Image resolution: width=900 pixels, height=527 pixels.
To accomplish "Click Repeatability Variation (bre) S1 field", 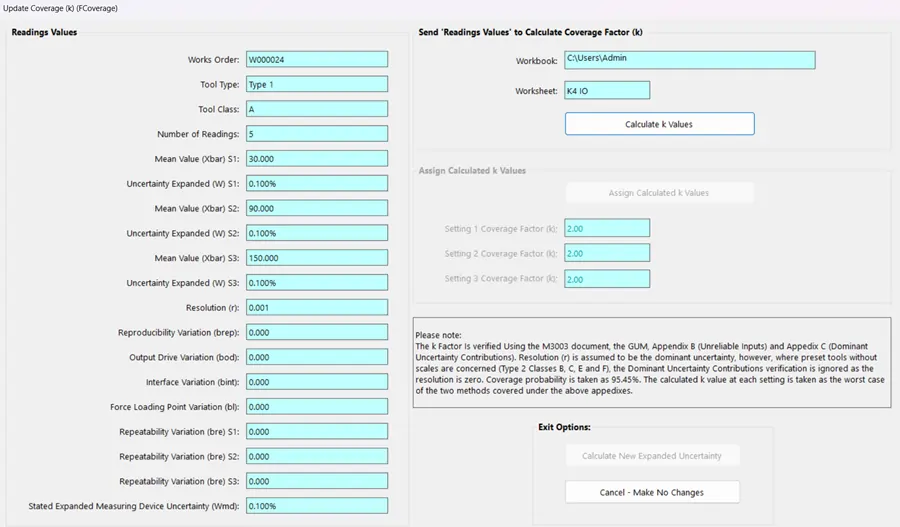I will (317, 431).
